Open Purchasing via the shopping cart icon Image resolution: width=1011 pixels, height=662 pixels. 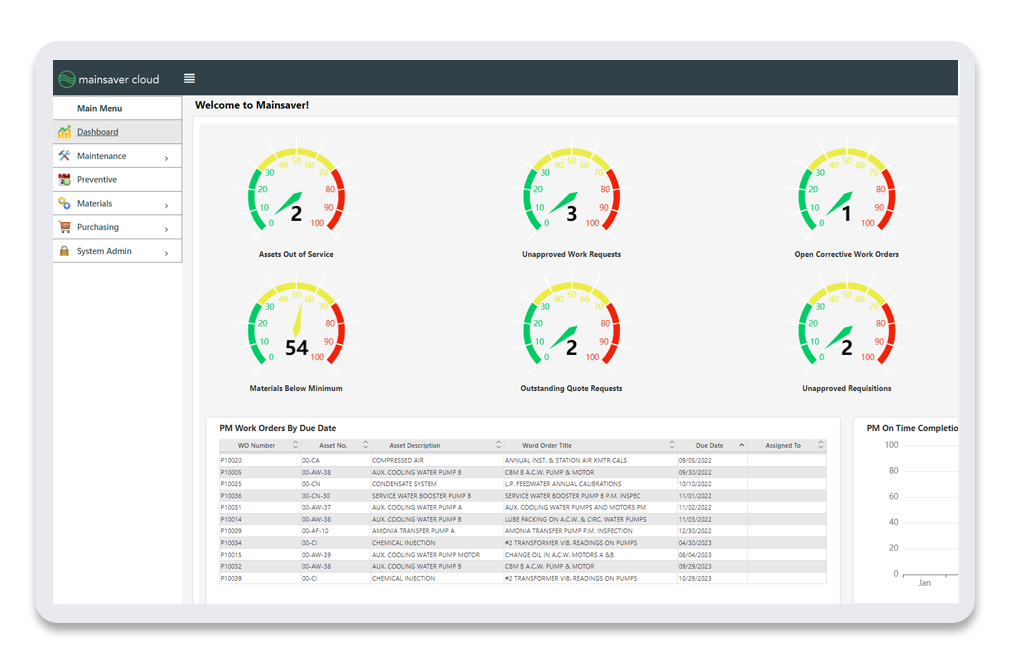pyautogui.click(x=66, y=227)
